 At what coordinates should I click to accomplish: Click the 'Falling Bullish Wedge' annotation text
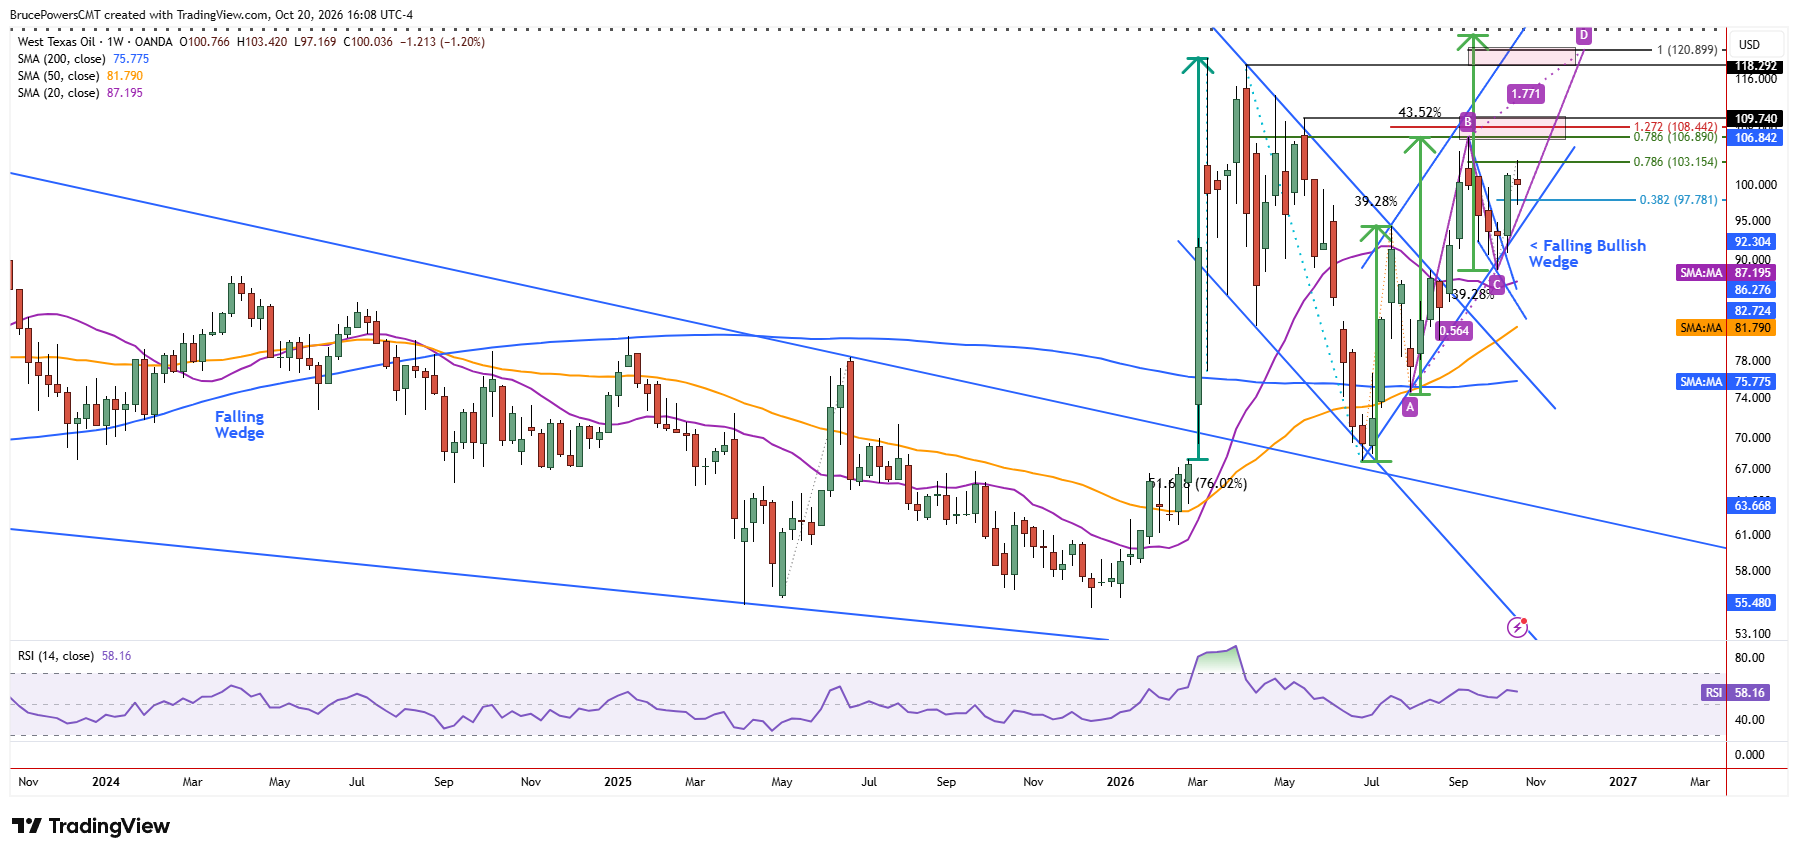pos(1588,254)
